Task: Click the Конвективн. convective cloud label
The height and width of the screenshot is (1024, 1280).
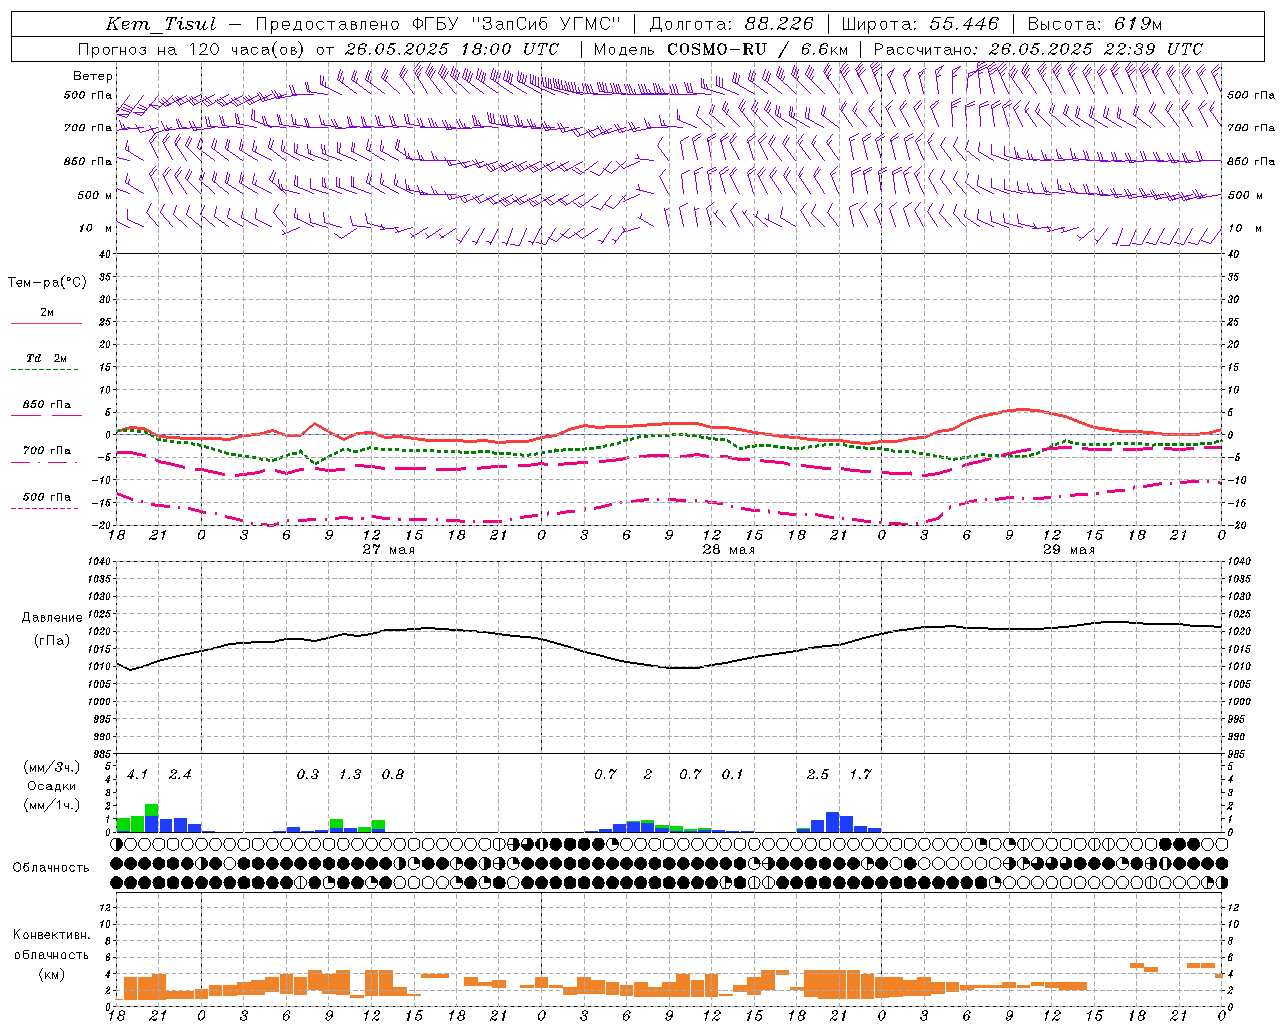Action: 51,934
